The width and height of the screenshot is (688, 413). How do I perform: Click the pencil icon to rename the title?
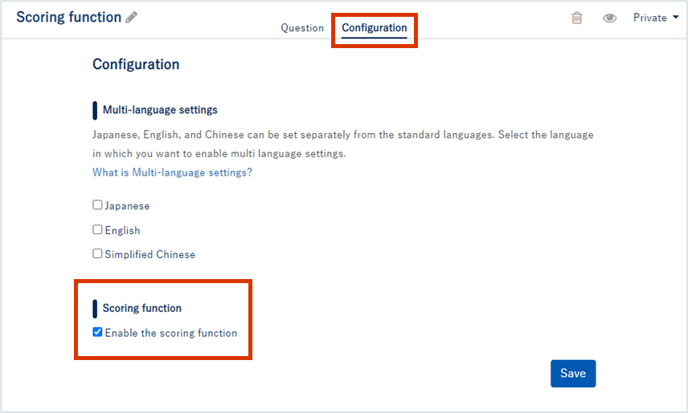click(131, 18)
